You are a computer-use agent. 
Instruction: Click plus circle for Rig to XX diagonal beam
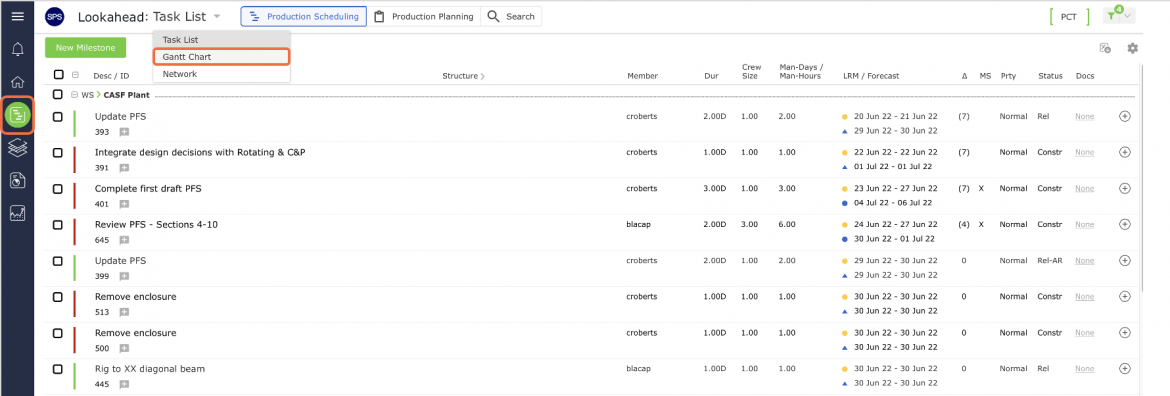click(1125, 368)
